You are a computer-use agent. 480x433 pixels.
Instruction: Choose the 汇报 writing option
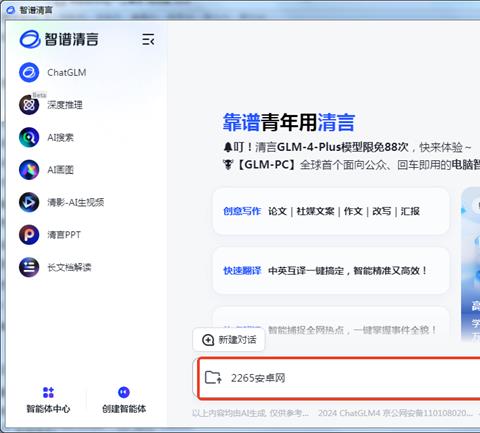pyautogui.click(x=410, y=211)
